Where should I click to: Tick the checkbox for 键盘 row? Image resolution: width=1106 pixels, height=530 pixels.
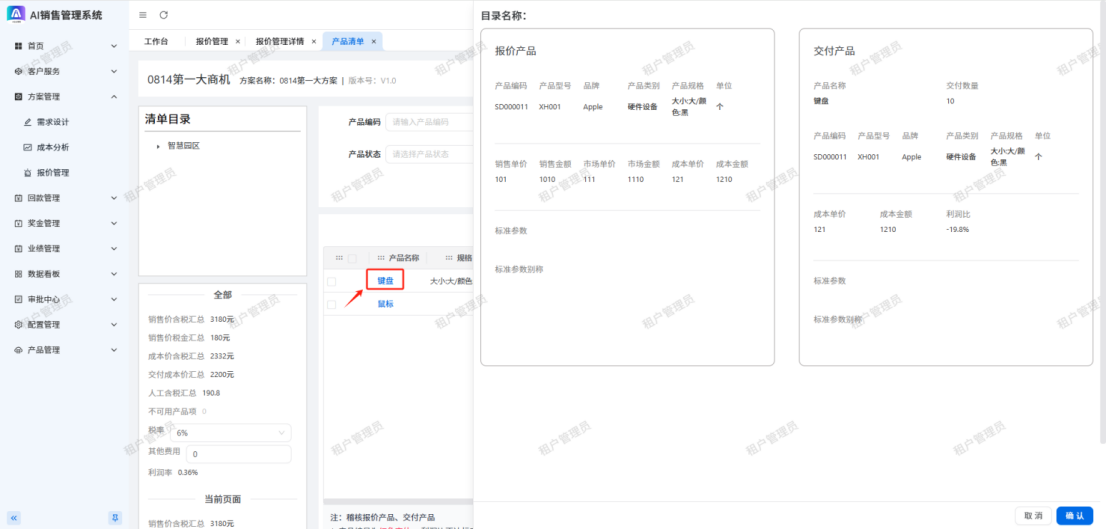[x=331, y=281]
